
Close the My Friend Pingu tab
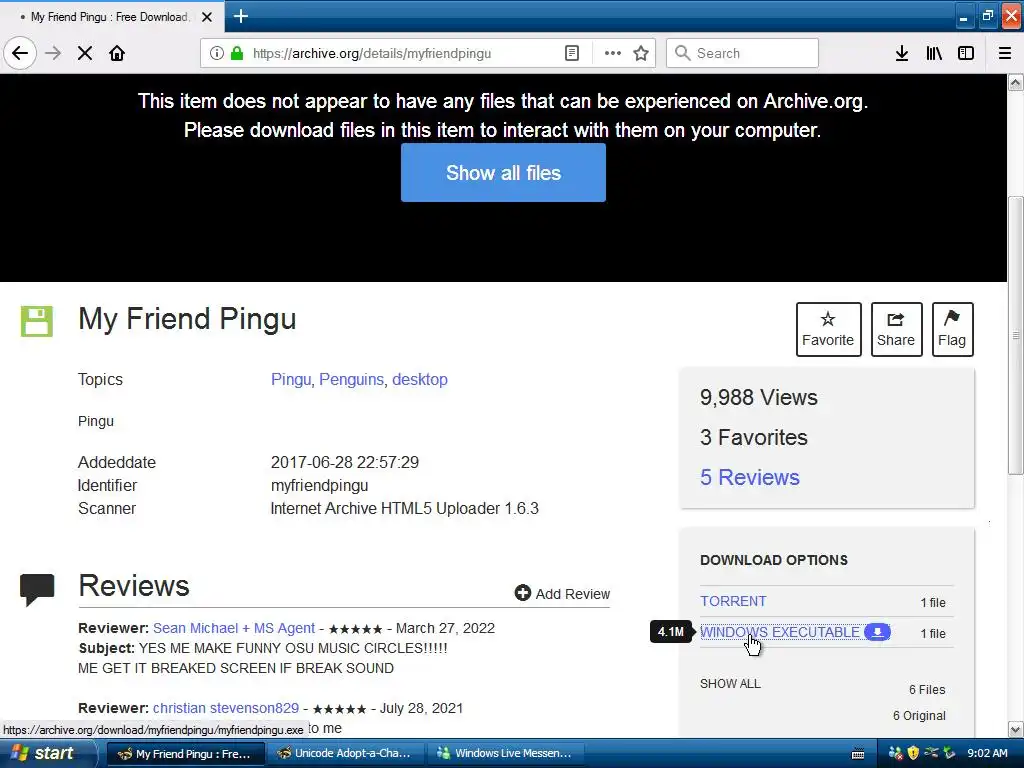(207, 17)
